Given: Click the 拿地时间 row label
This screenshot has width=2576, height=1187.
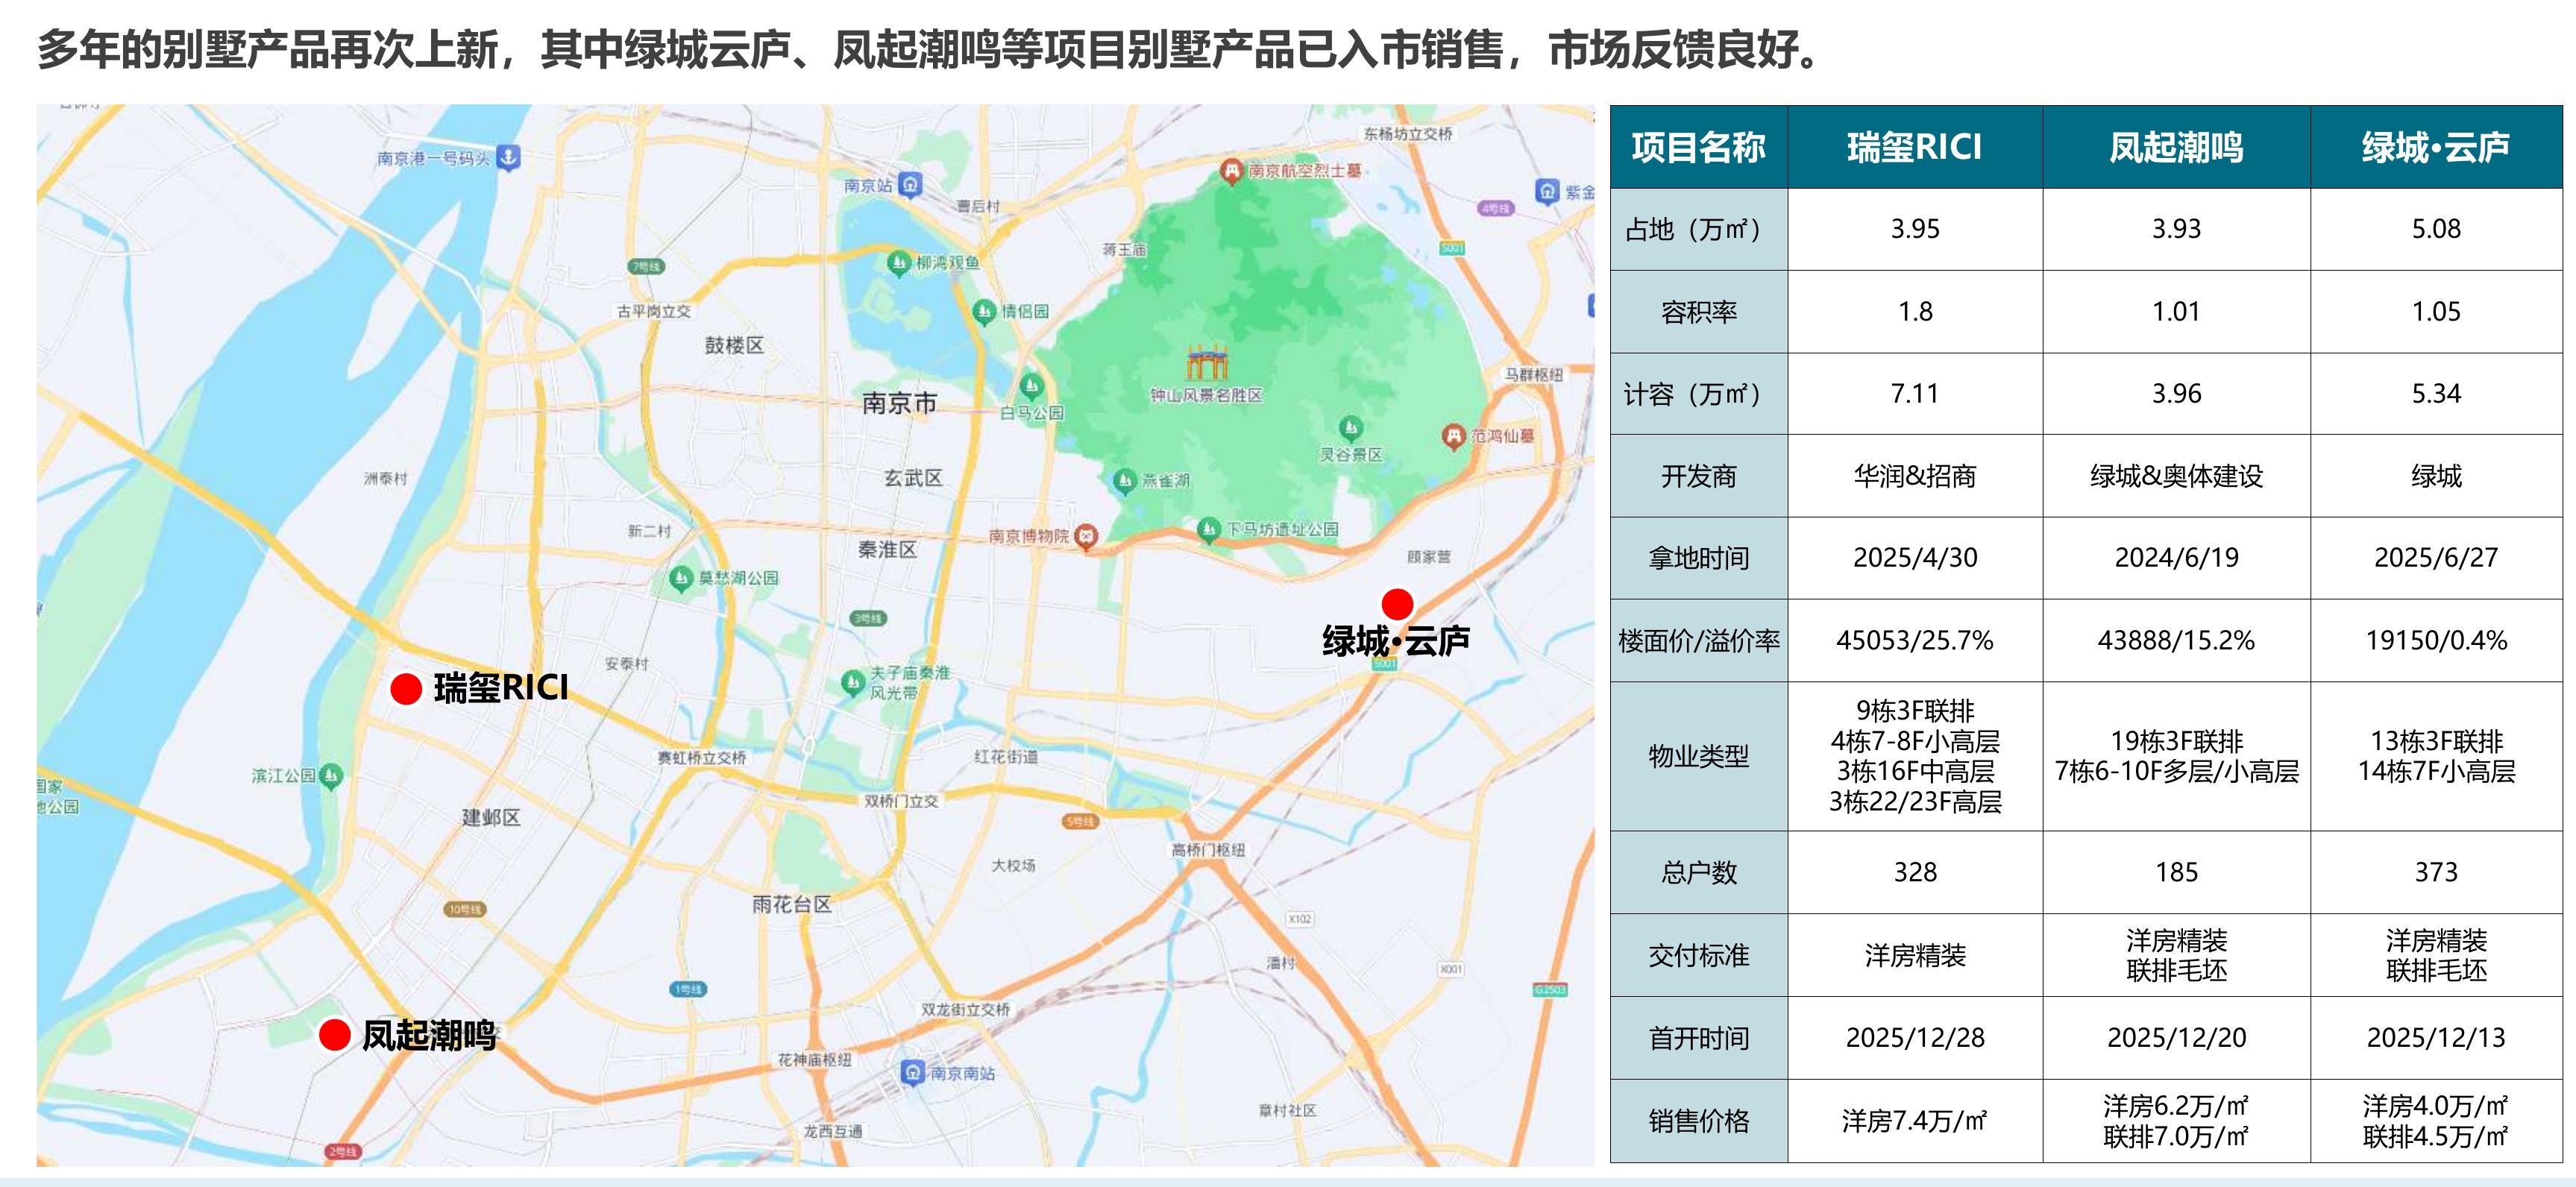Looking at the screenshot, I should pyautogui.click(x=1699, y=558).
